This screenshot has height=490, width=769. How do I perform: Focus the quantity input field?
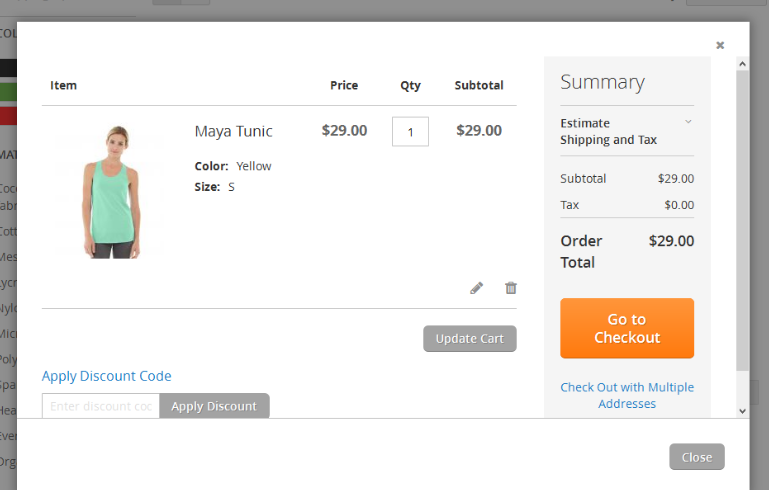pos(410,131)
